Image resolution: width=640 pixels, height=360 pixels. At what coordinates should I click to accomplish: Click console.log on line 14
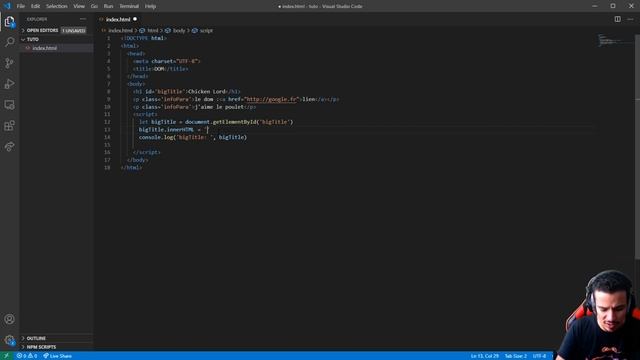point(156,137)
